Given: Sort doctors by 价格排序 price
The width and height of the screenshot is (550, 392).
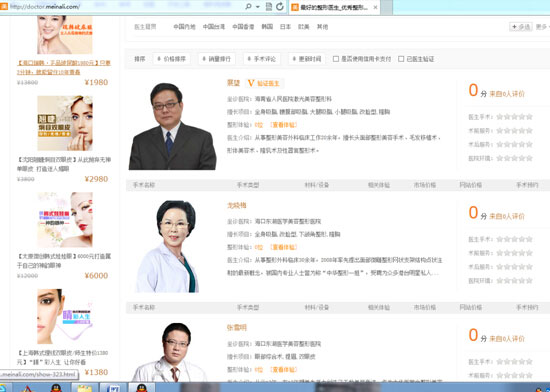Looking at the screenshot, I should tap(172, 59).
